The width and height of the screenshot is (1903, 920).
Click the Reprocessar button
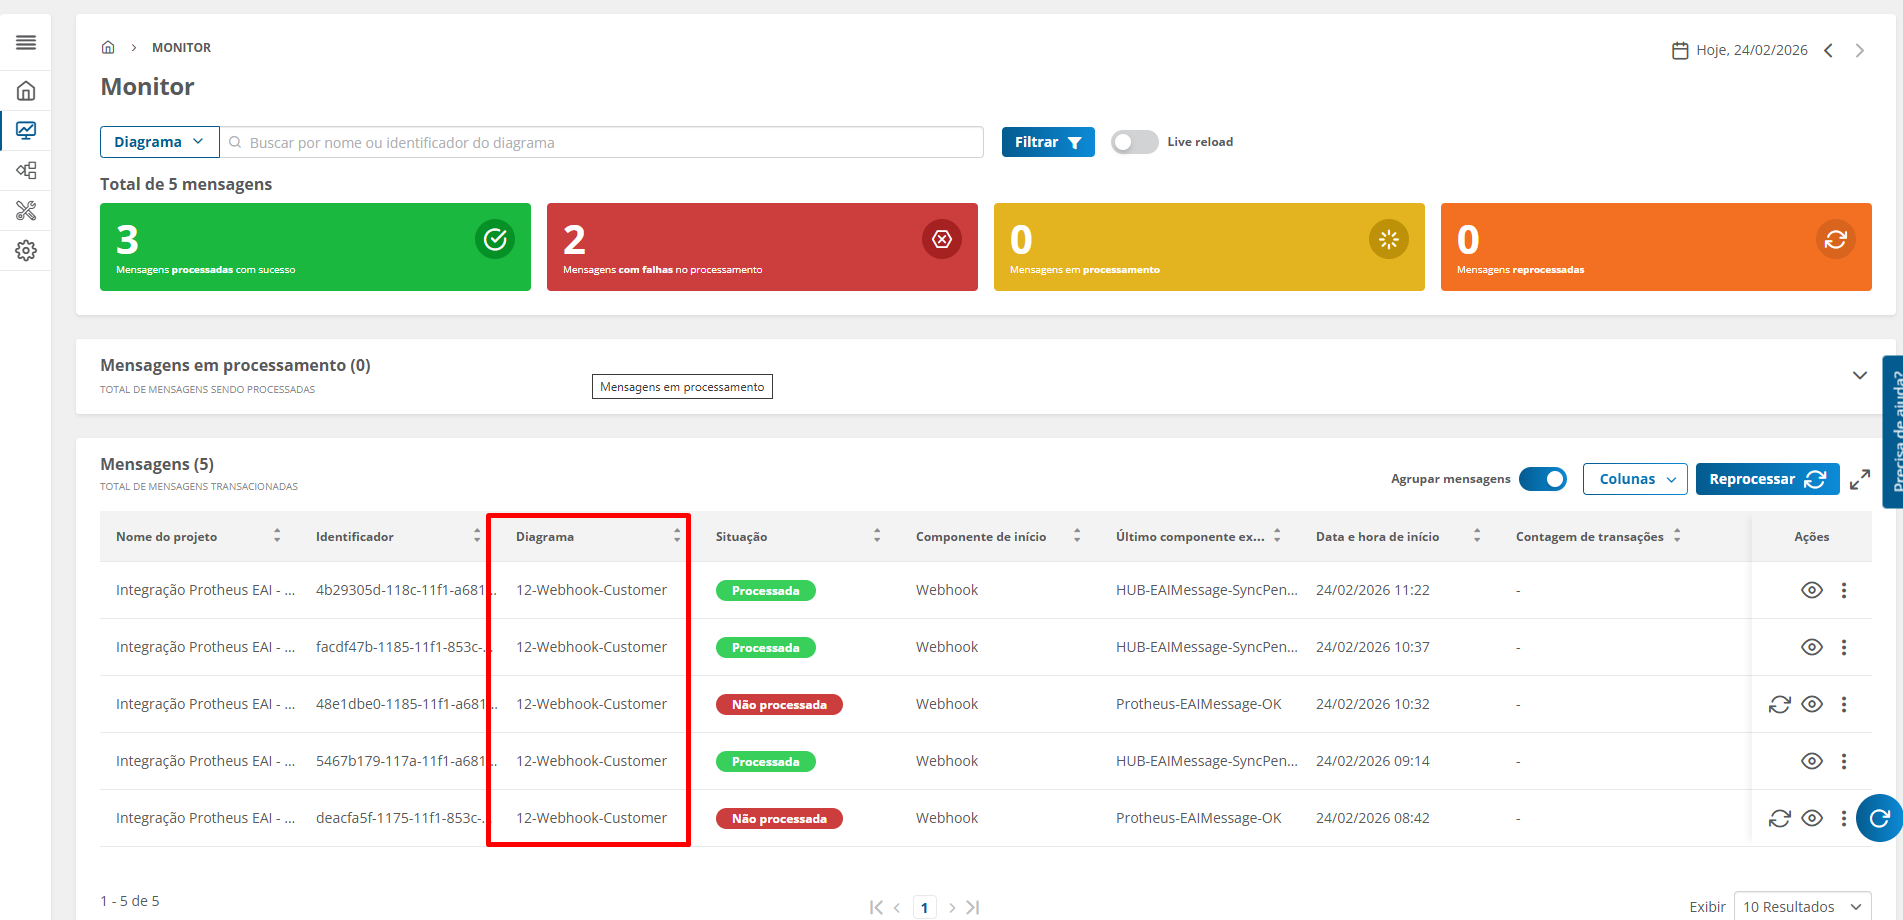click(1767, 479)
